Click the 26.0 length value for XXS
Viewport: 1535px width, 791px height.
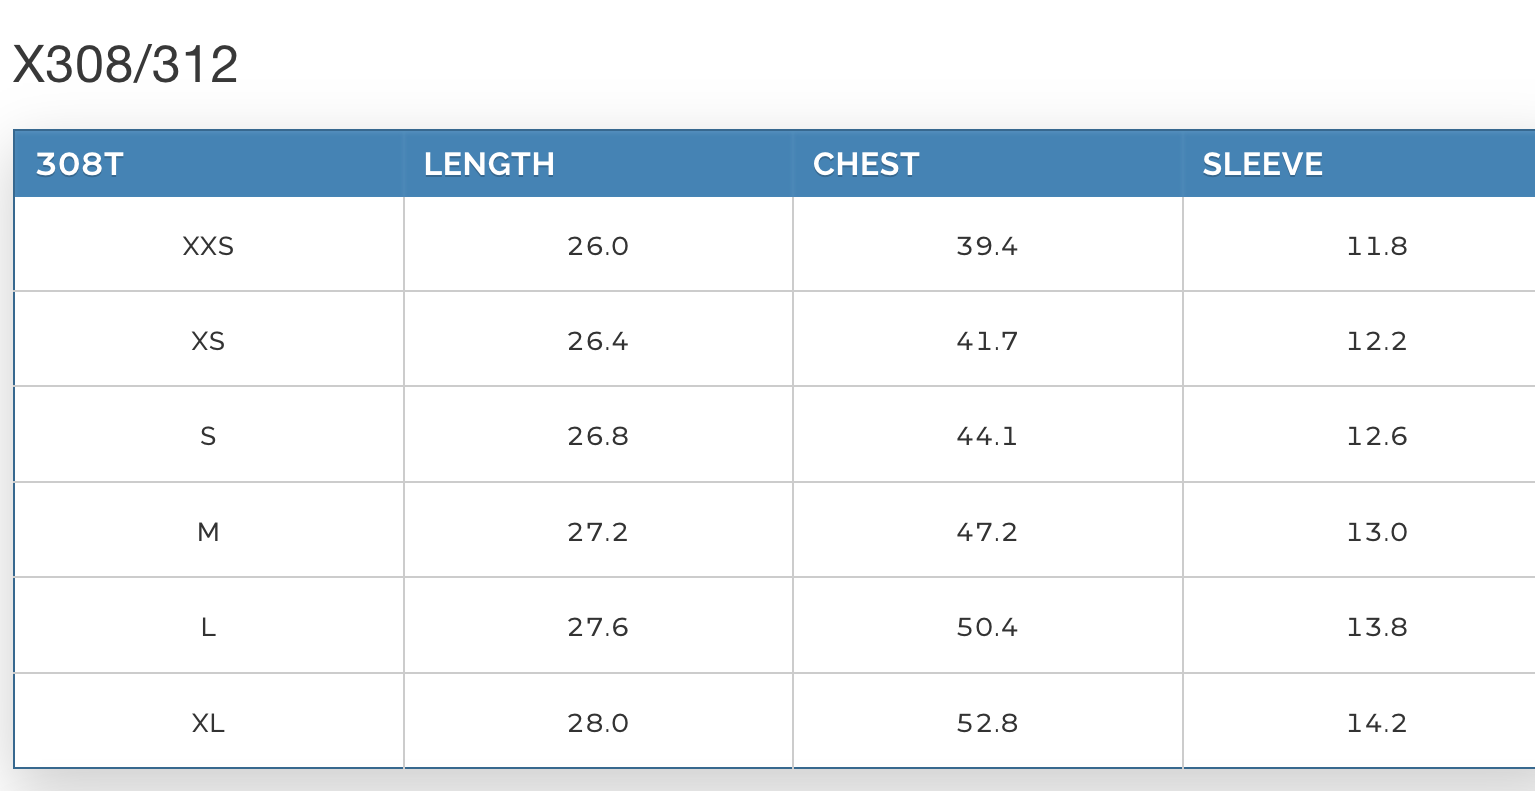[x=598, y=246]
